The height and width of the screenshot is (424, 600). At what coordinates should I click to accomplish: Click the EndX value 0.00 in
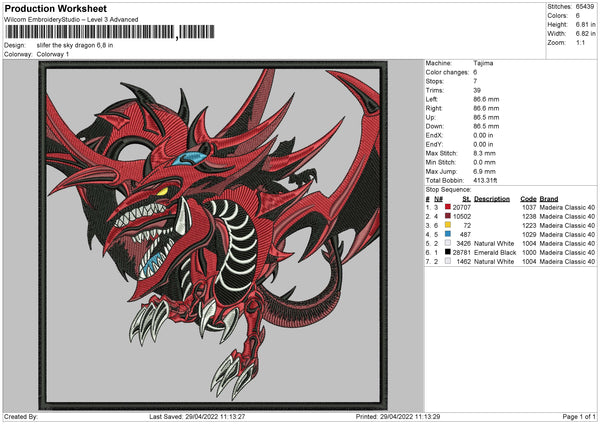tap(483, 135)
